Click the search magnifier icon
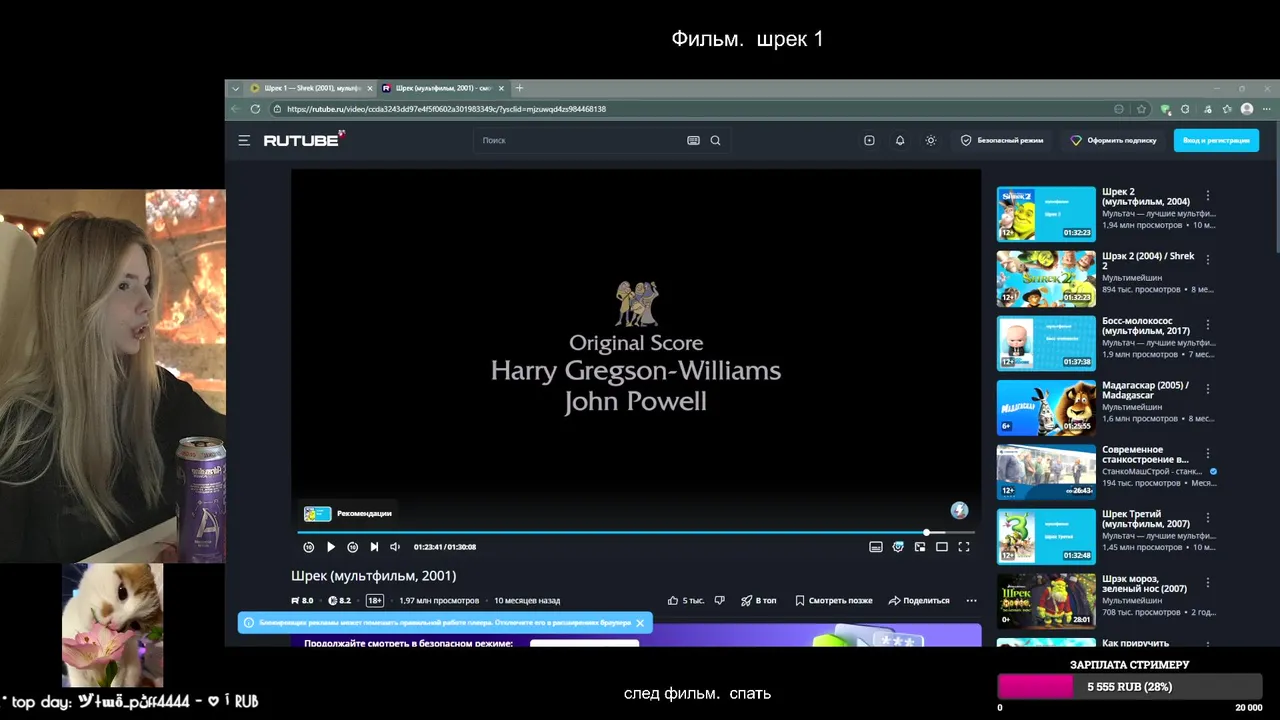This screenshot has height=720, width=1280. 715,141
